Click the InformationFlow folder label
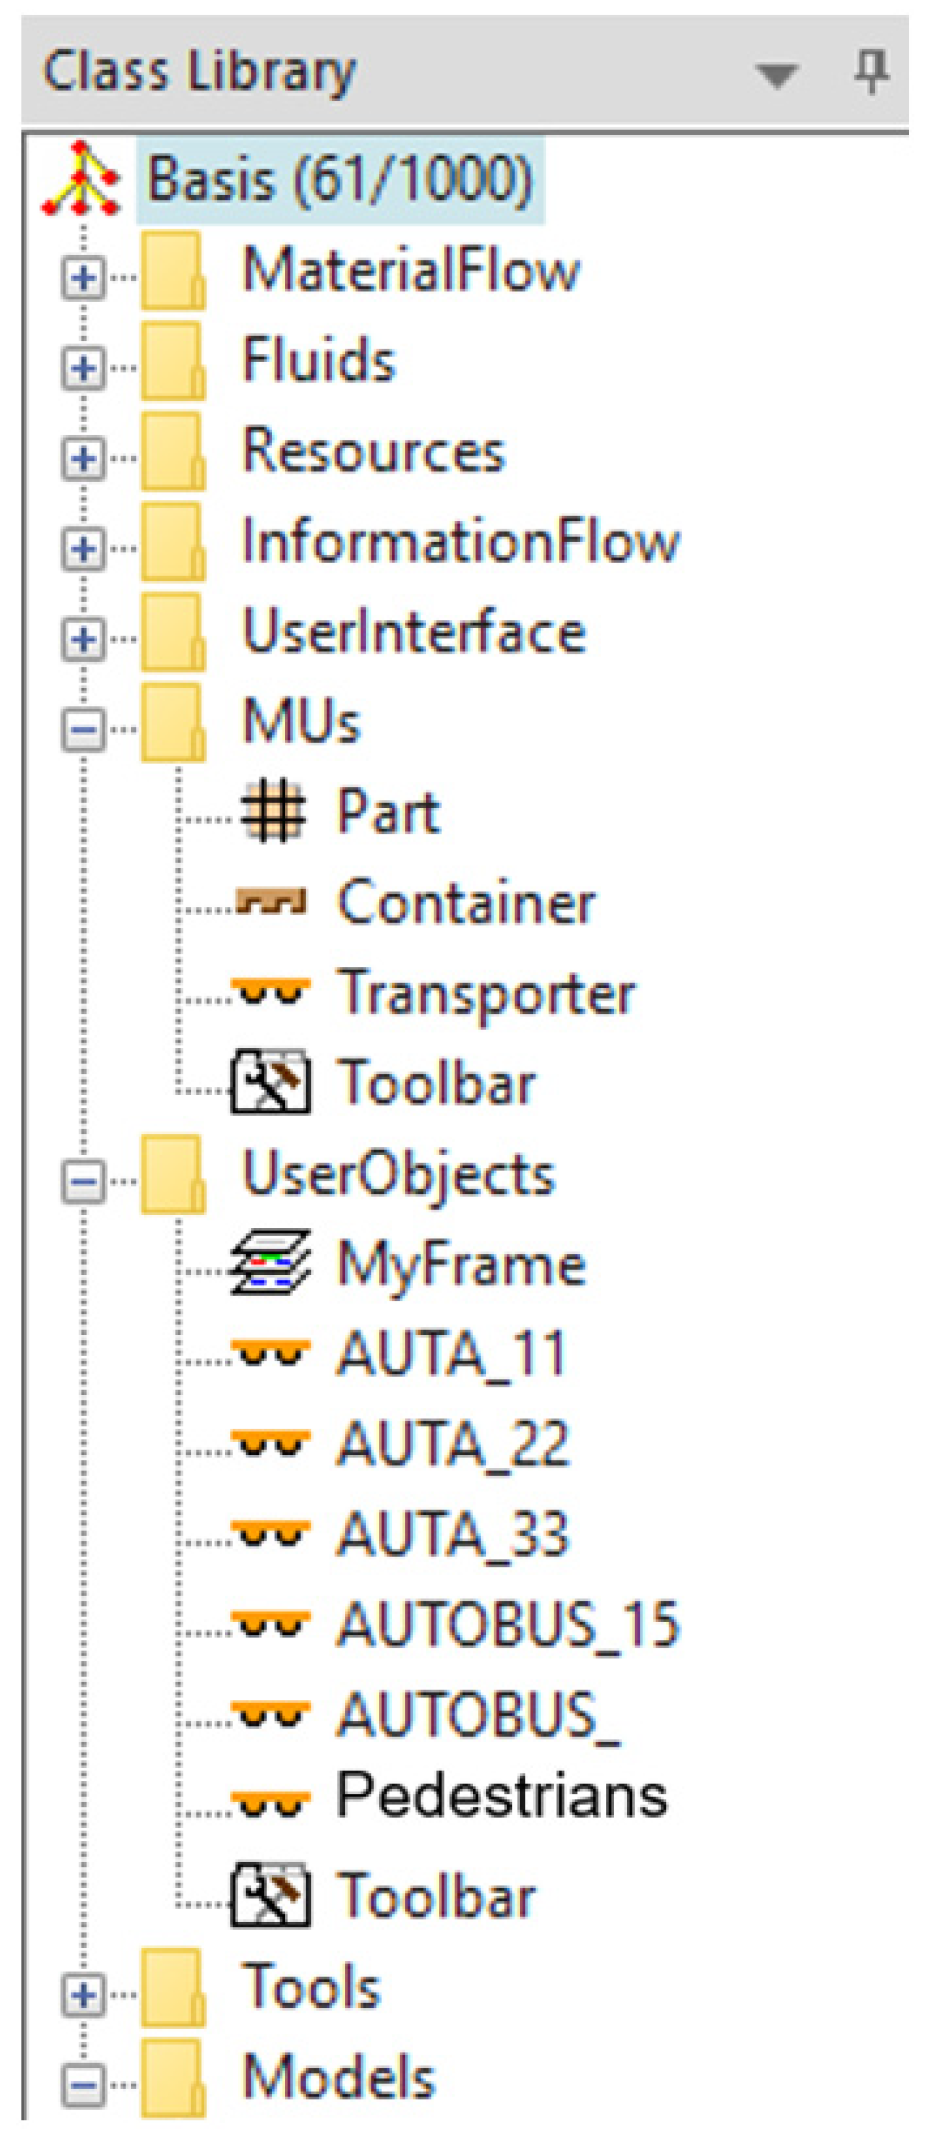The image size is (928, 2139). coord(461,541)
